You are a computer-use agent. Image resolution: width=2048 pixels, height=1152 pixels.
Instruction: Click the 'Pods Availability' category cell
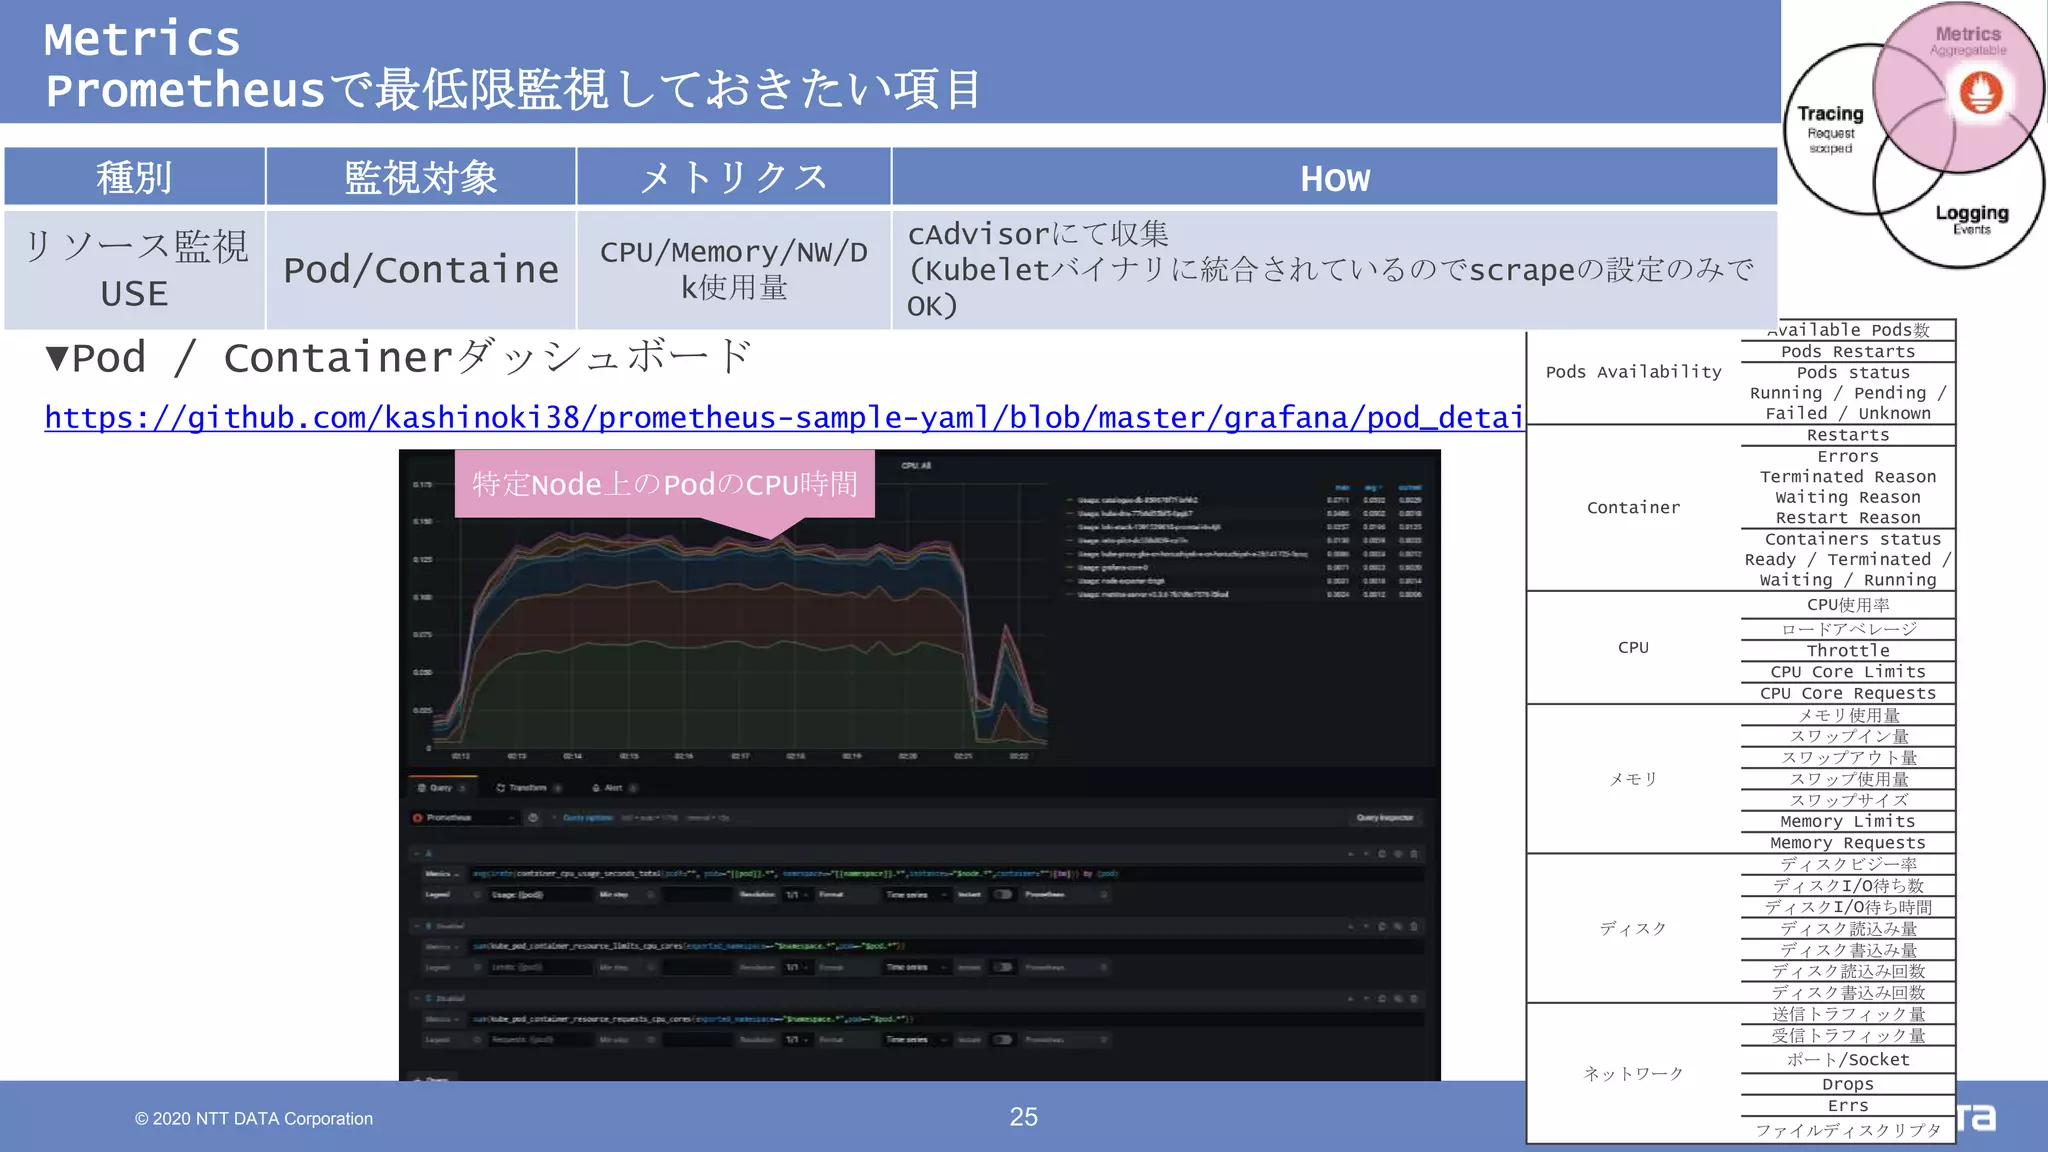click(x=1634, y=372)
